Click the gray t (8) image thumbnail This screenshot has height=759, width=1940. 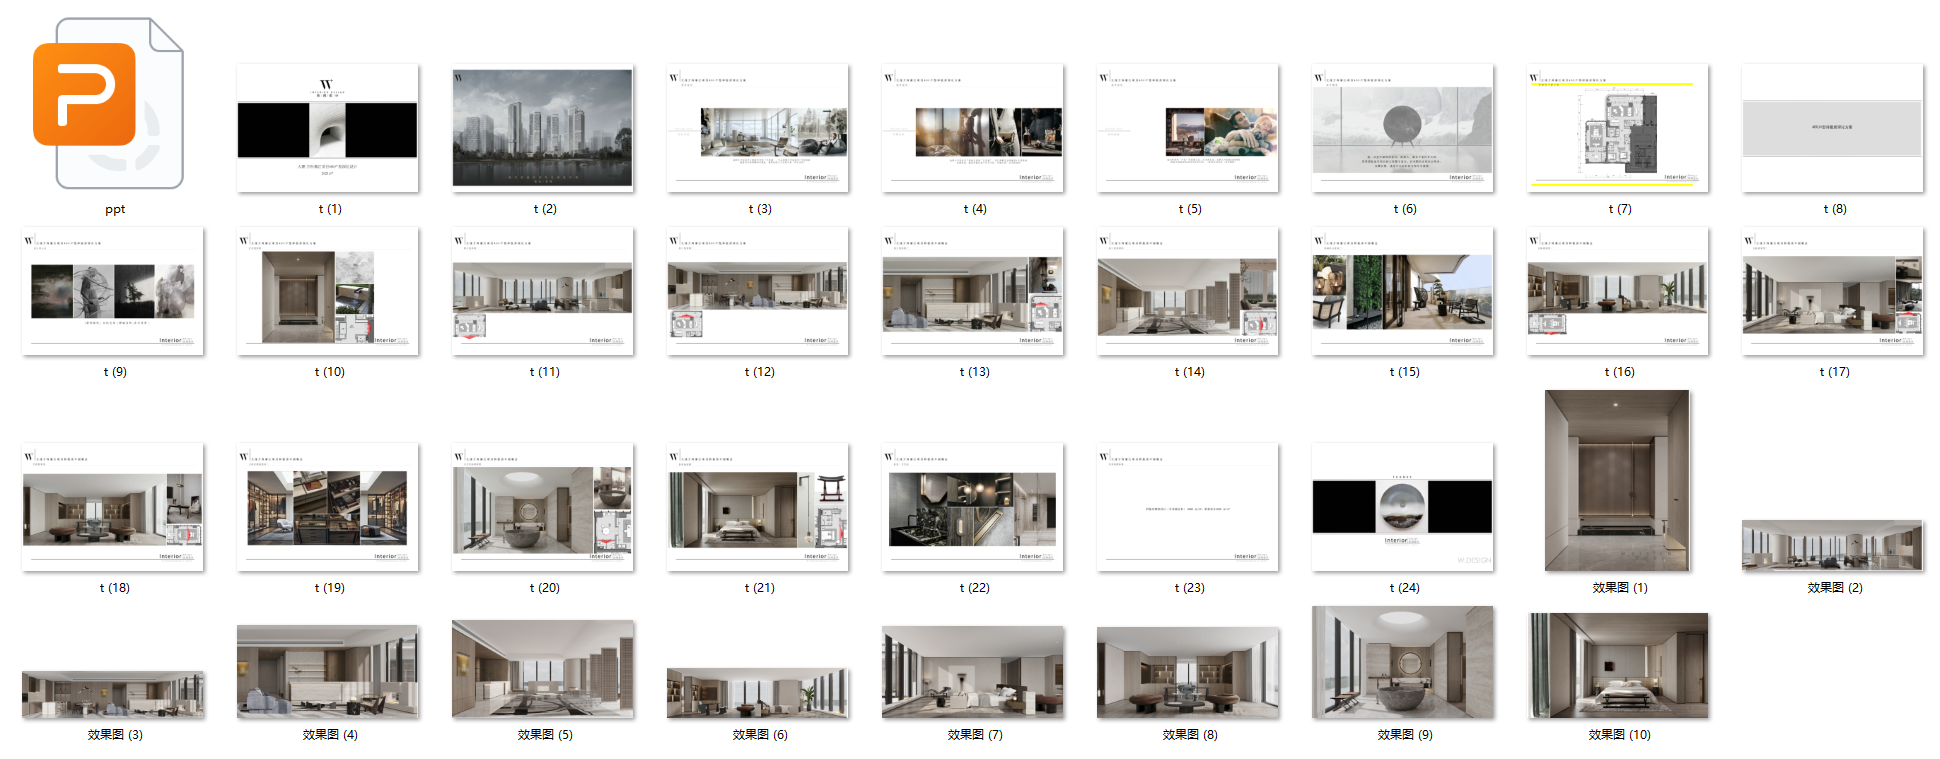click(x=1833, y=128)
